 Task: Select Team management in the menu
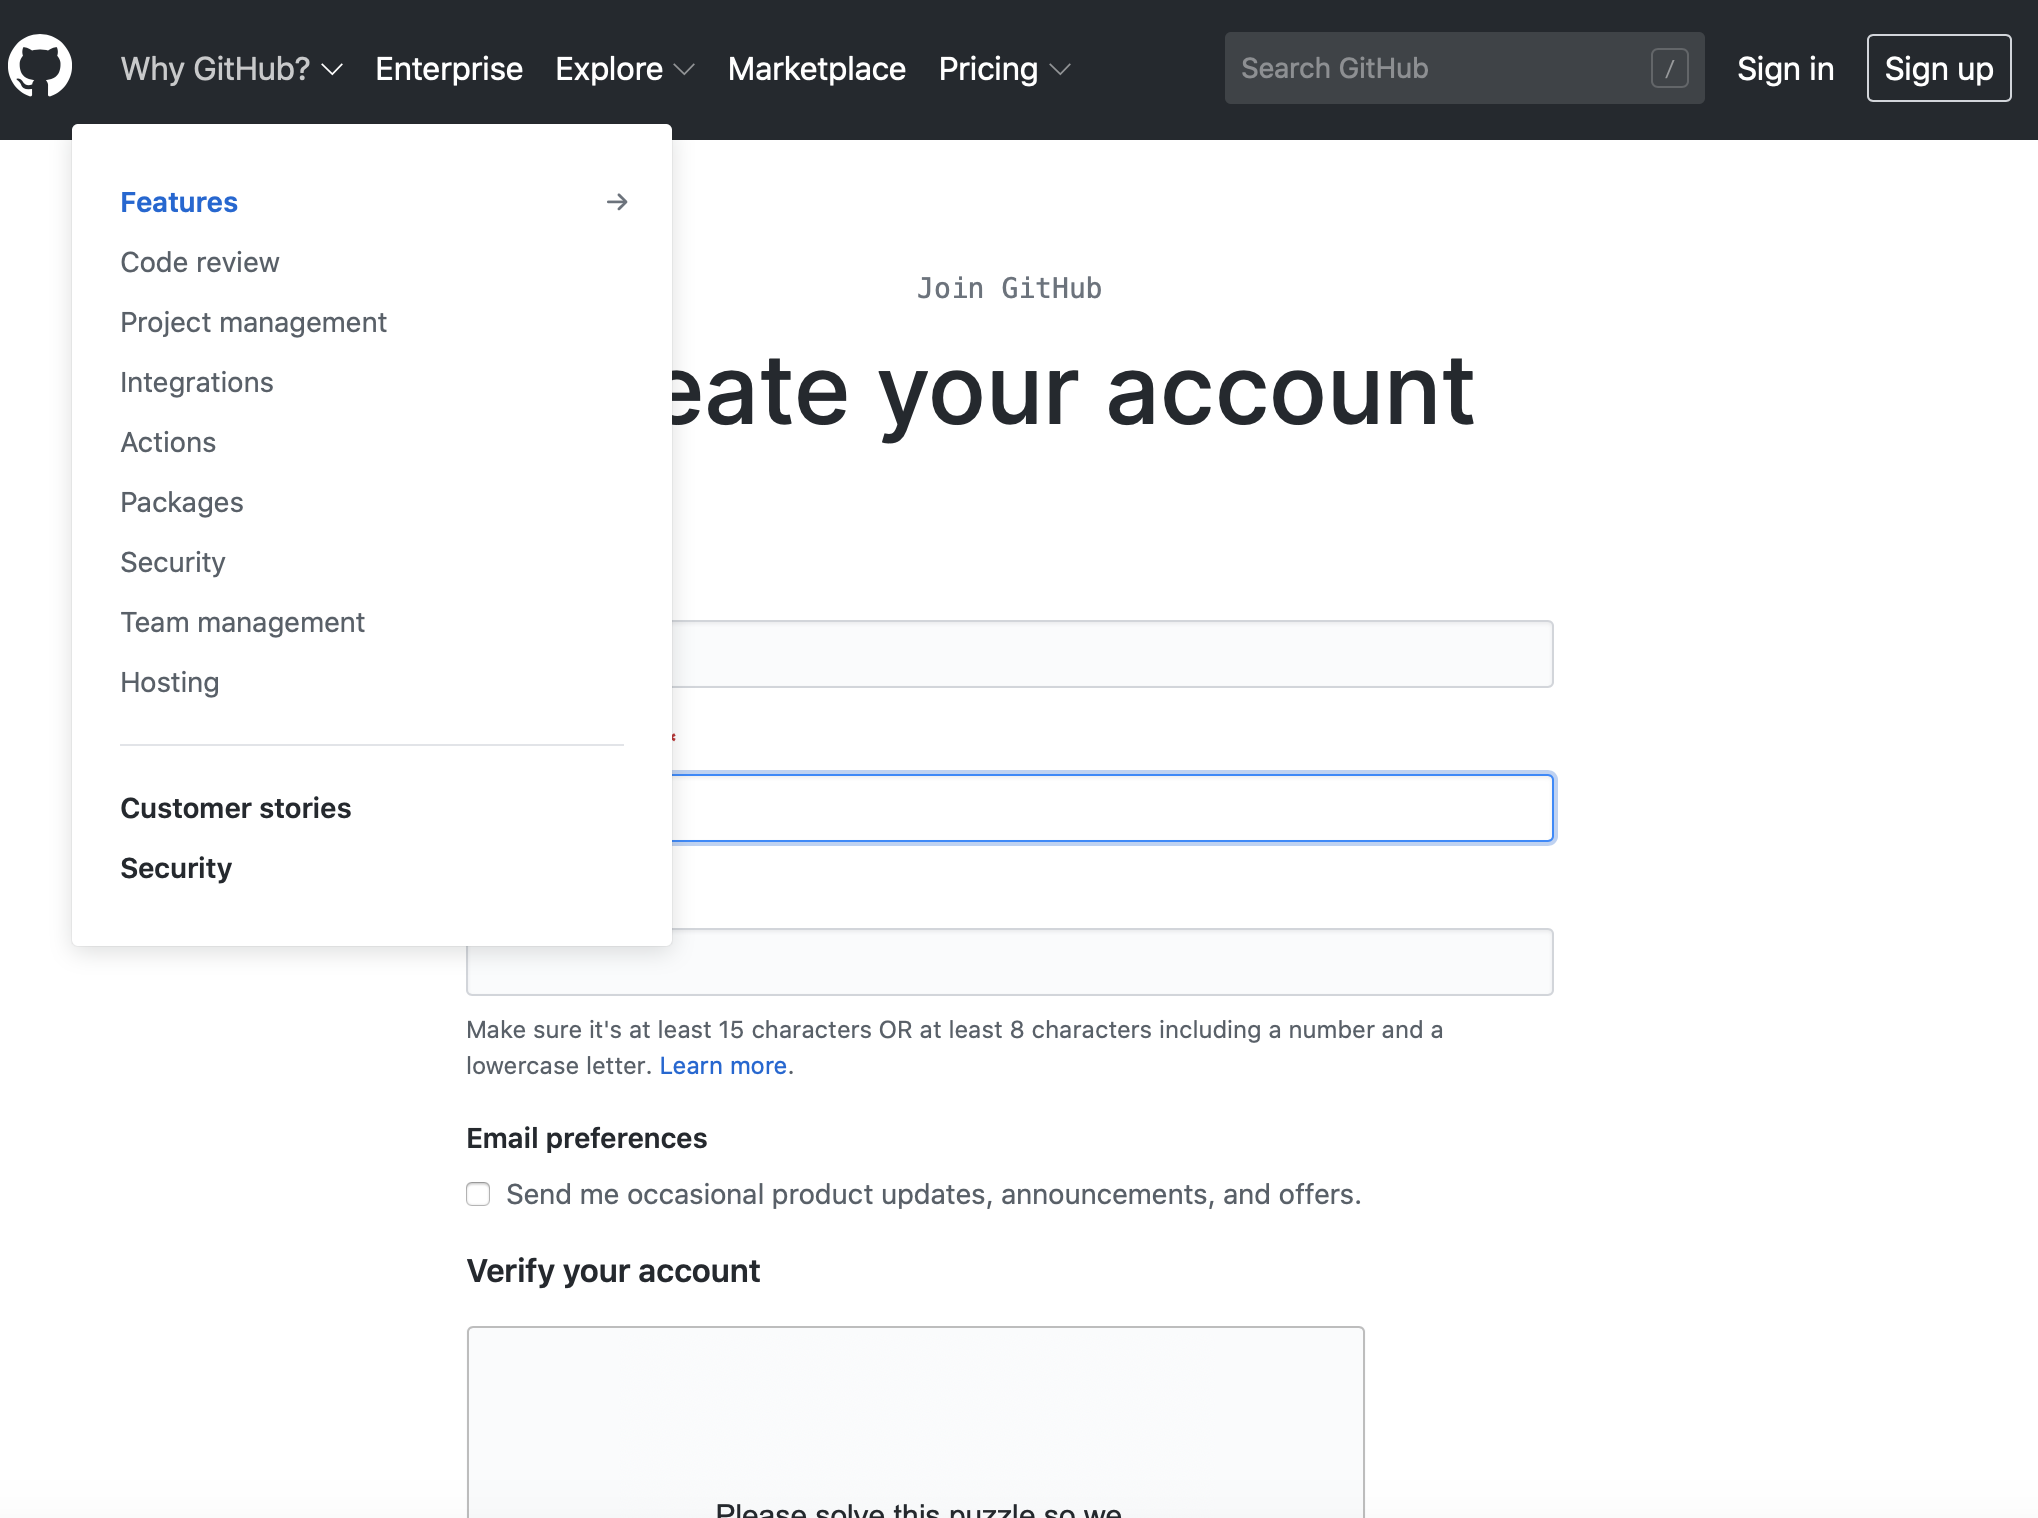242,622
